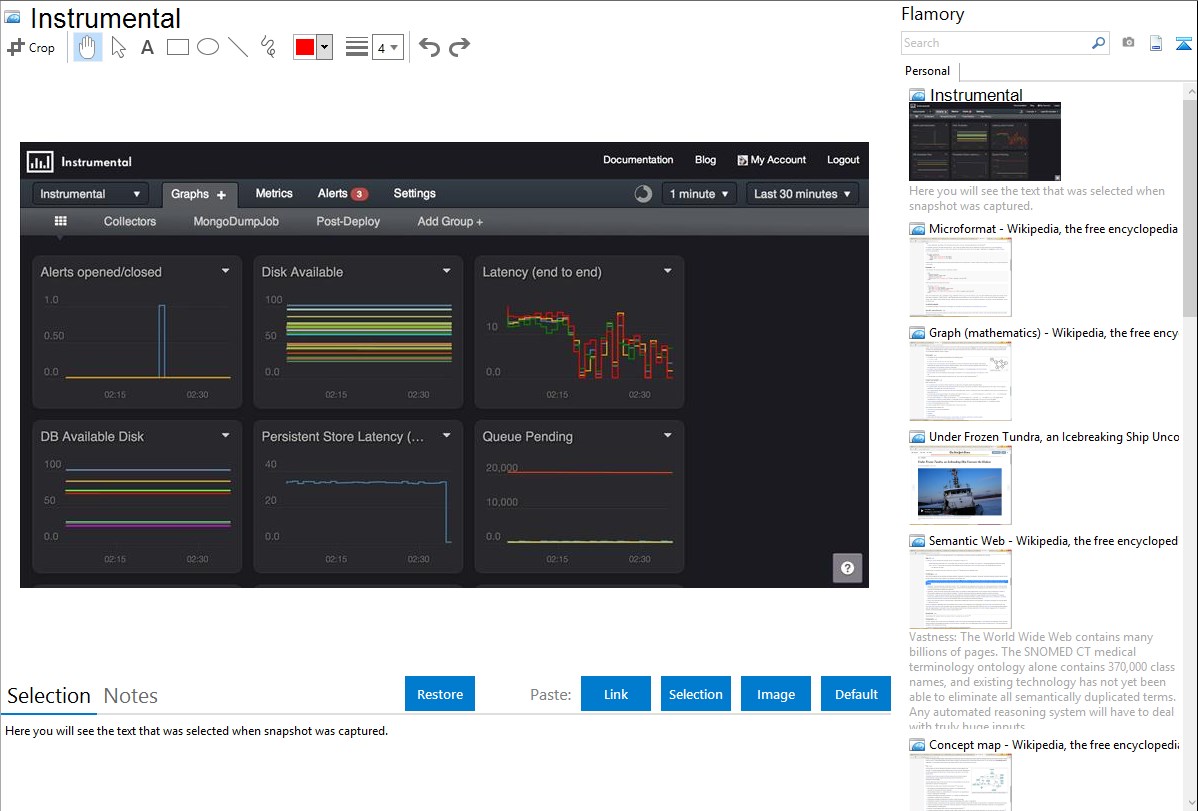Image resolution: width=1198 pixels, height=811 pixels.
Task: Select the arrow pointer tool
Action: pos(118,47)
